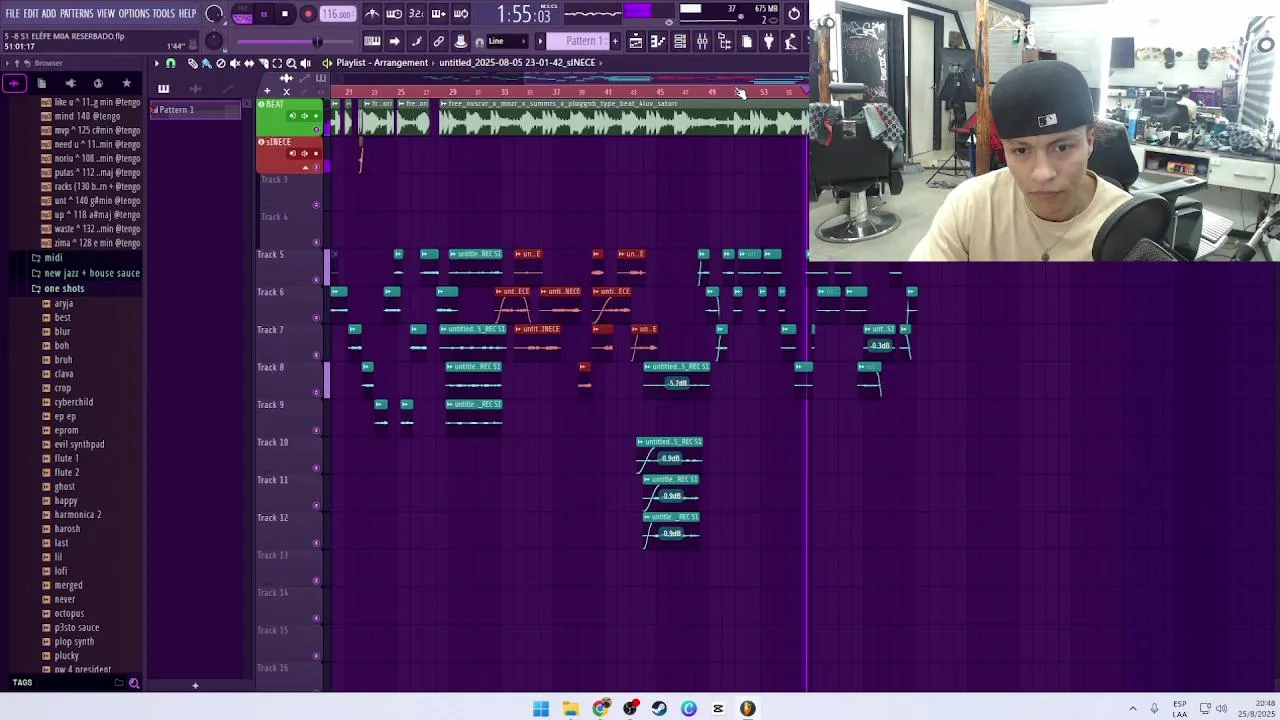Select the slip tool in Playlist

point(249,63)
